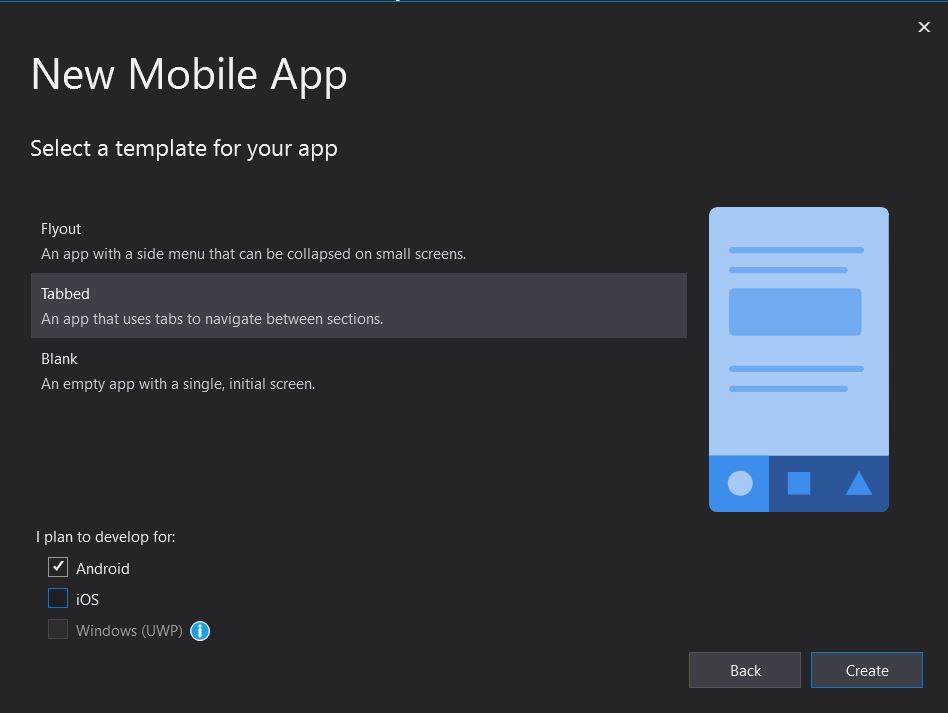The image size is (948, 713).
Task: Click the blue navigation bar in the preview image
Action: (x=799, y=484)
